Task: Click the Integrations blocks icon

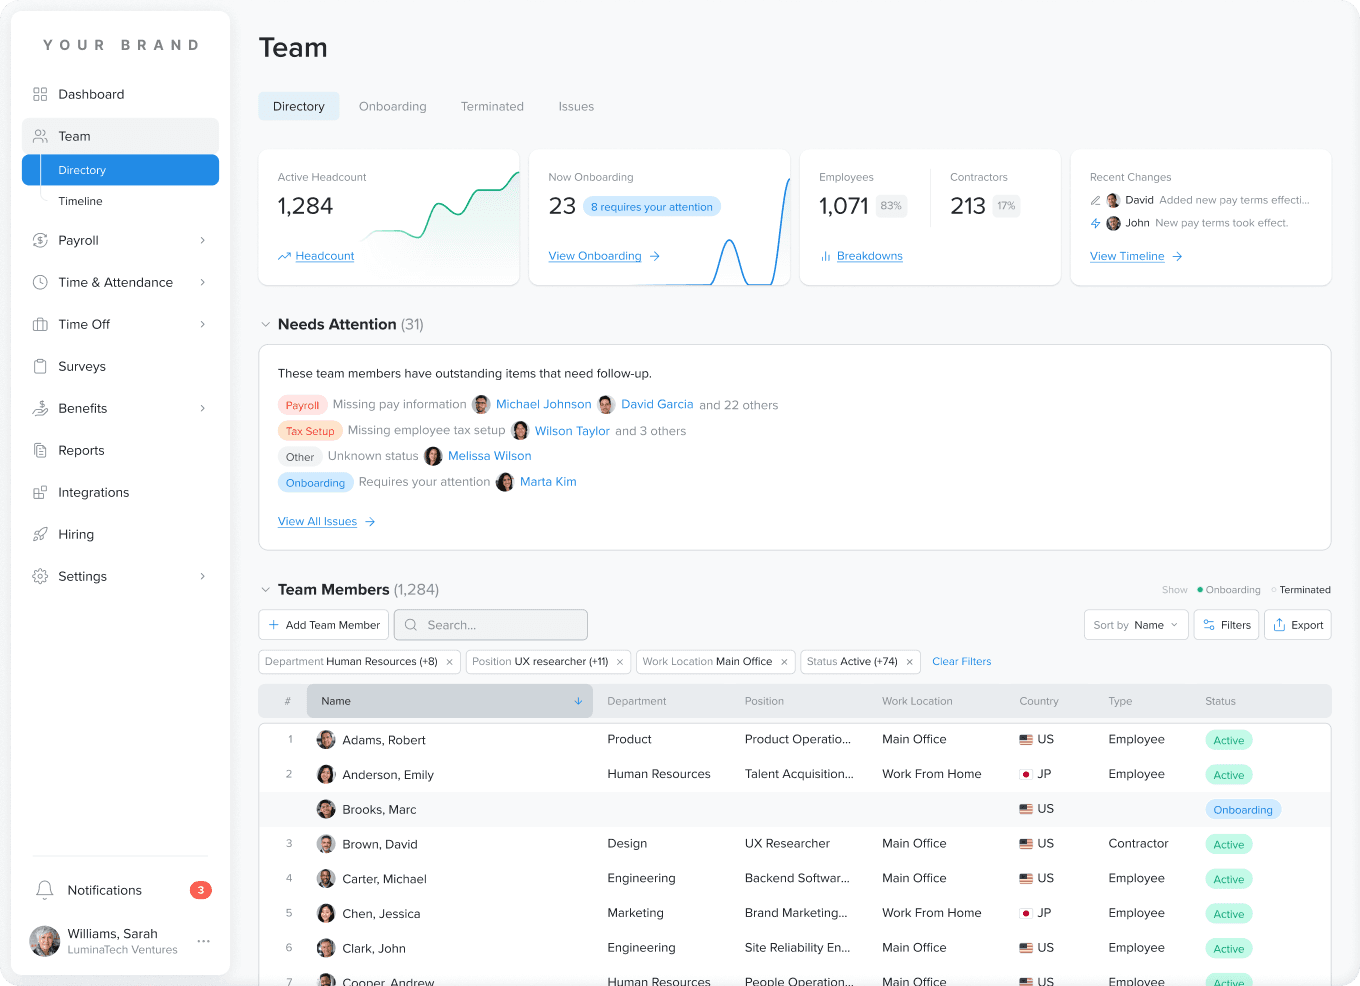Action: click(x=40, y=492)
